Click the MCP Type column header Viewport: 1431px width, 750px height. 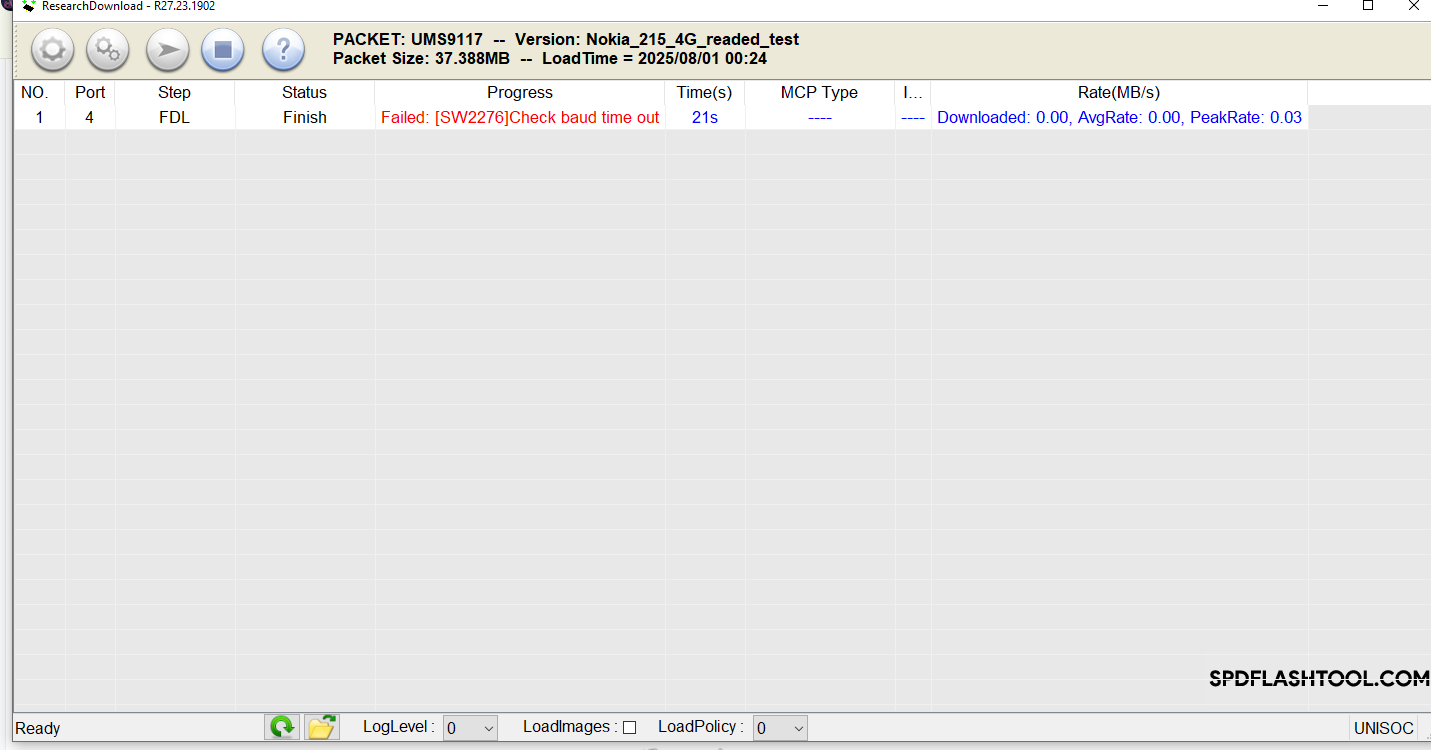tap(819, 92)
